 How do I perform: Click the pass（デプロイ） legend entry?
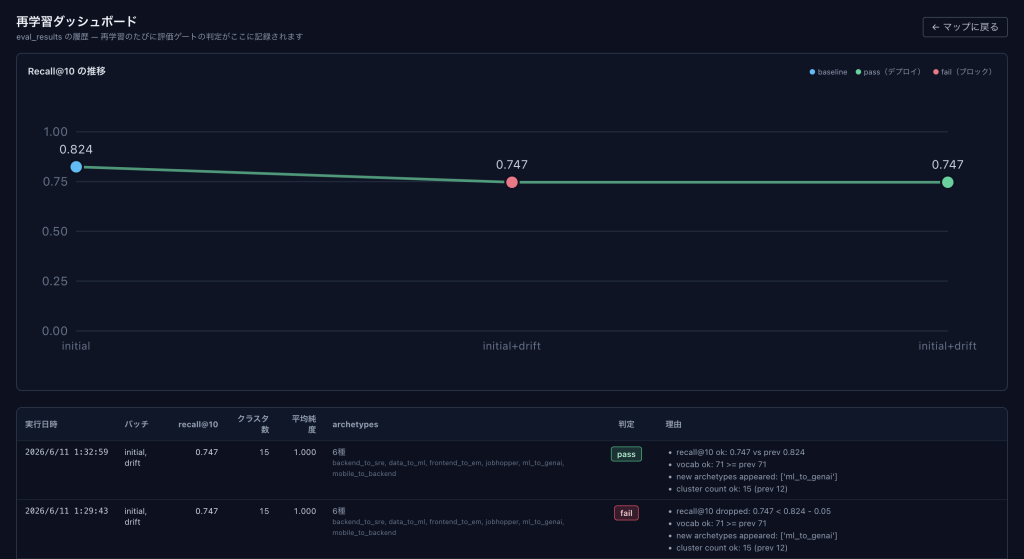pos(889,72)
